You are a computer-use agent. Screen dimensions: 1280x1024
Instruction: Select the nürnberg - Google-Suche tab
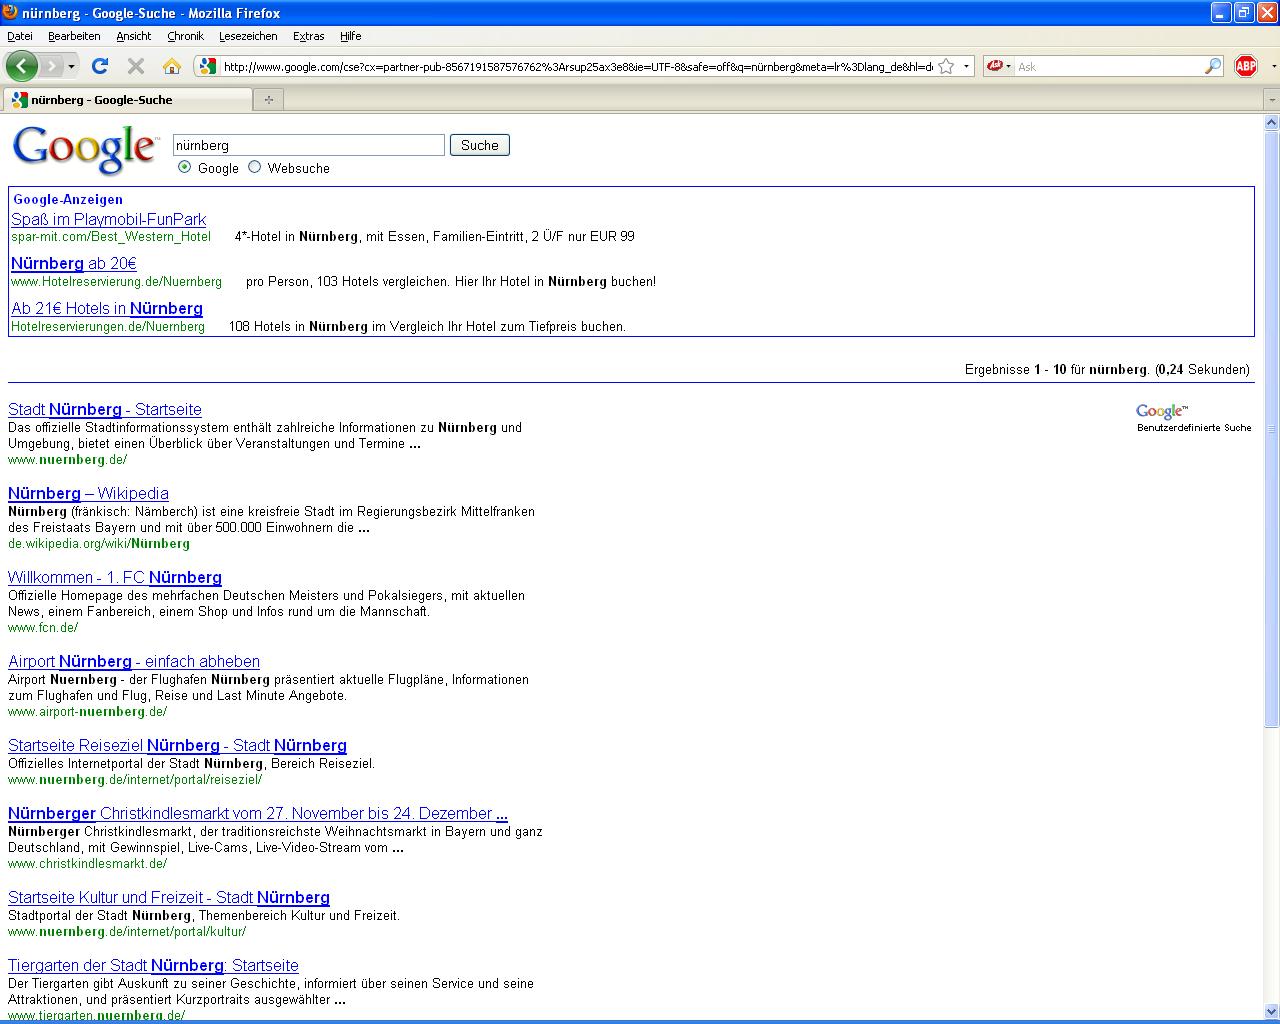(128, 99)
